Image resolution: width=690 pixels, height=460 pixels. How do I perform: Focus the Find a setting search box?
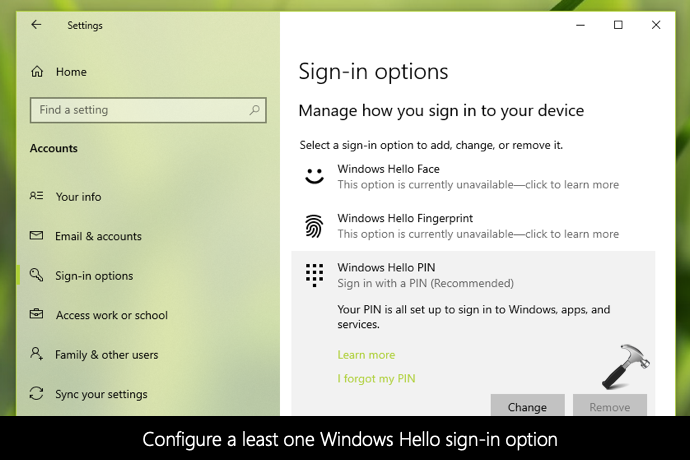coord(148,110)
